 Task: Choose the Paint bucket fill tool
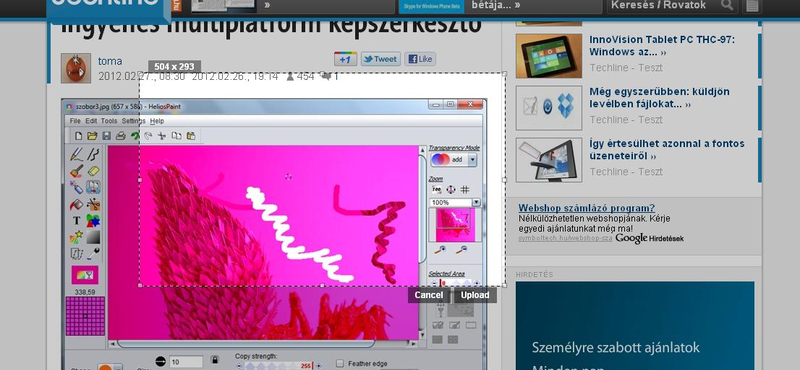[x=77, y=205]
